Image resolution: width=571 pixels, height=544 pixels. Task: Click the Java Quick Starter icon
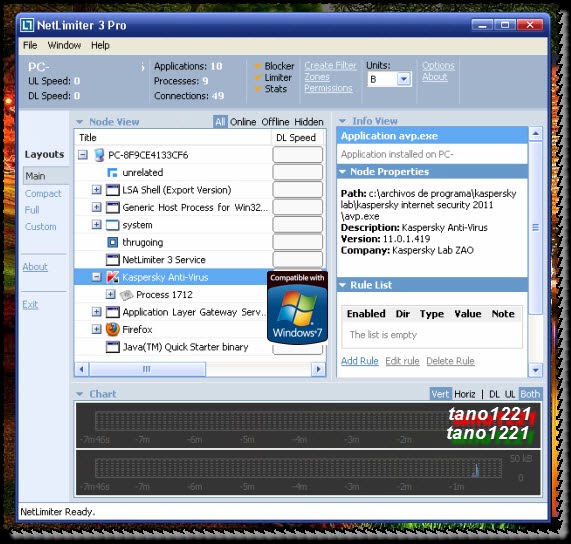coord(113,347)
